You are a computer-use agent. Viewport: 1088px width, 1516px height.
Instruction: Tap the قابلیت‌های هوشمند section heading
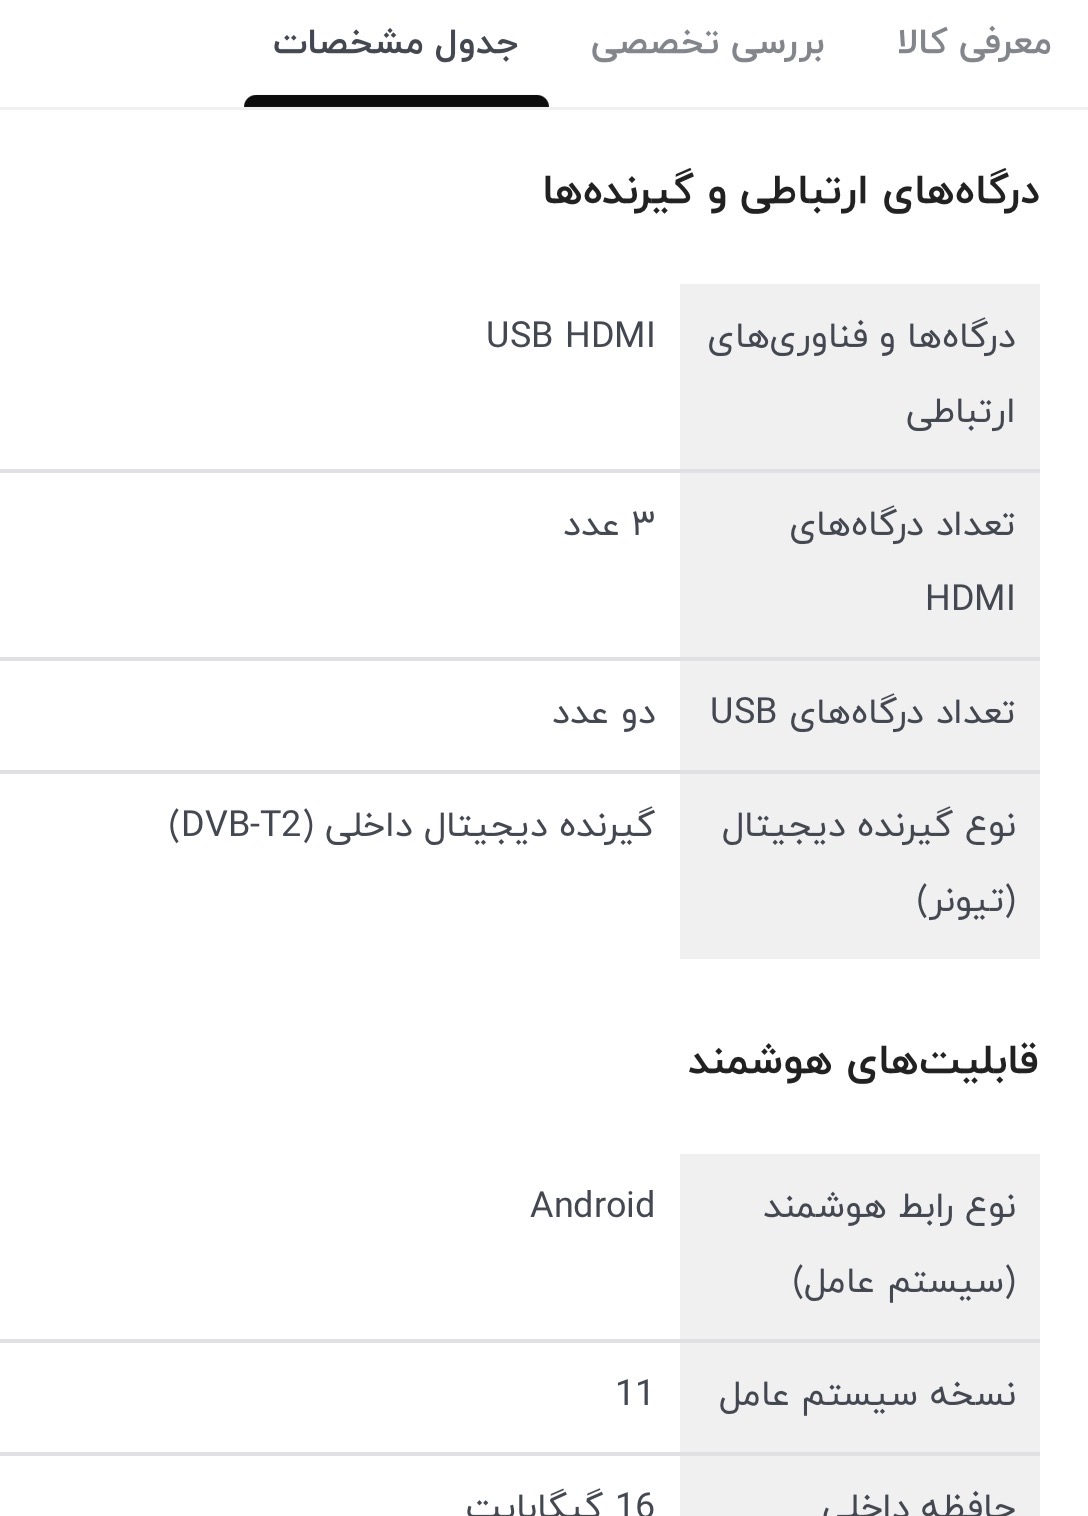pyautogui.click(x=863, y=1061)
